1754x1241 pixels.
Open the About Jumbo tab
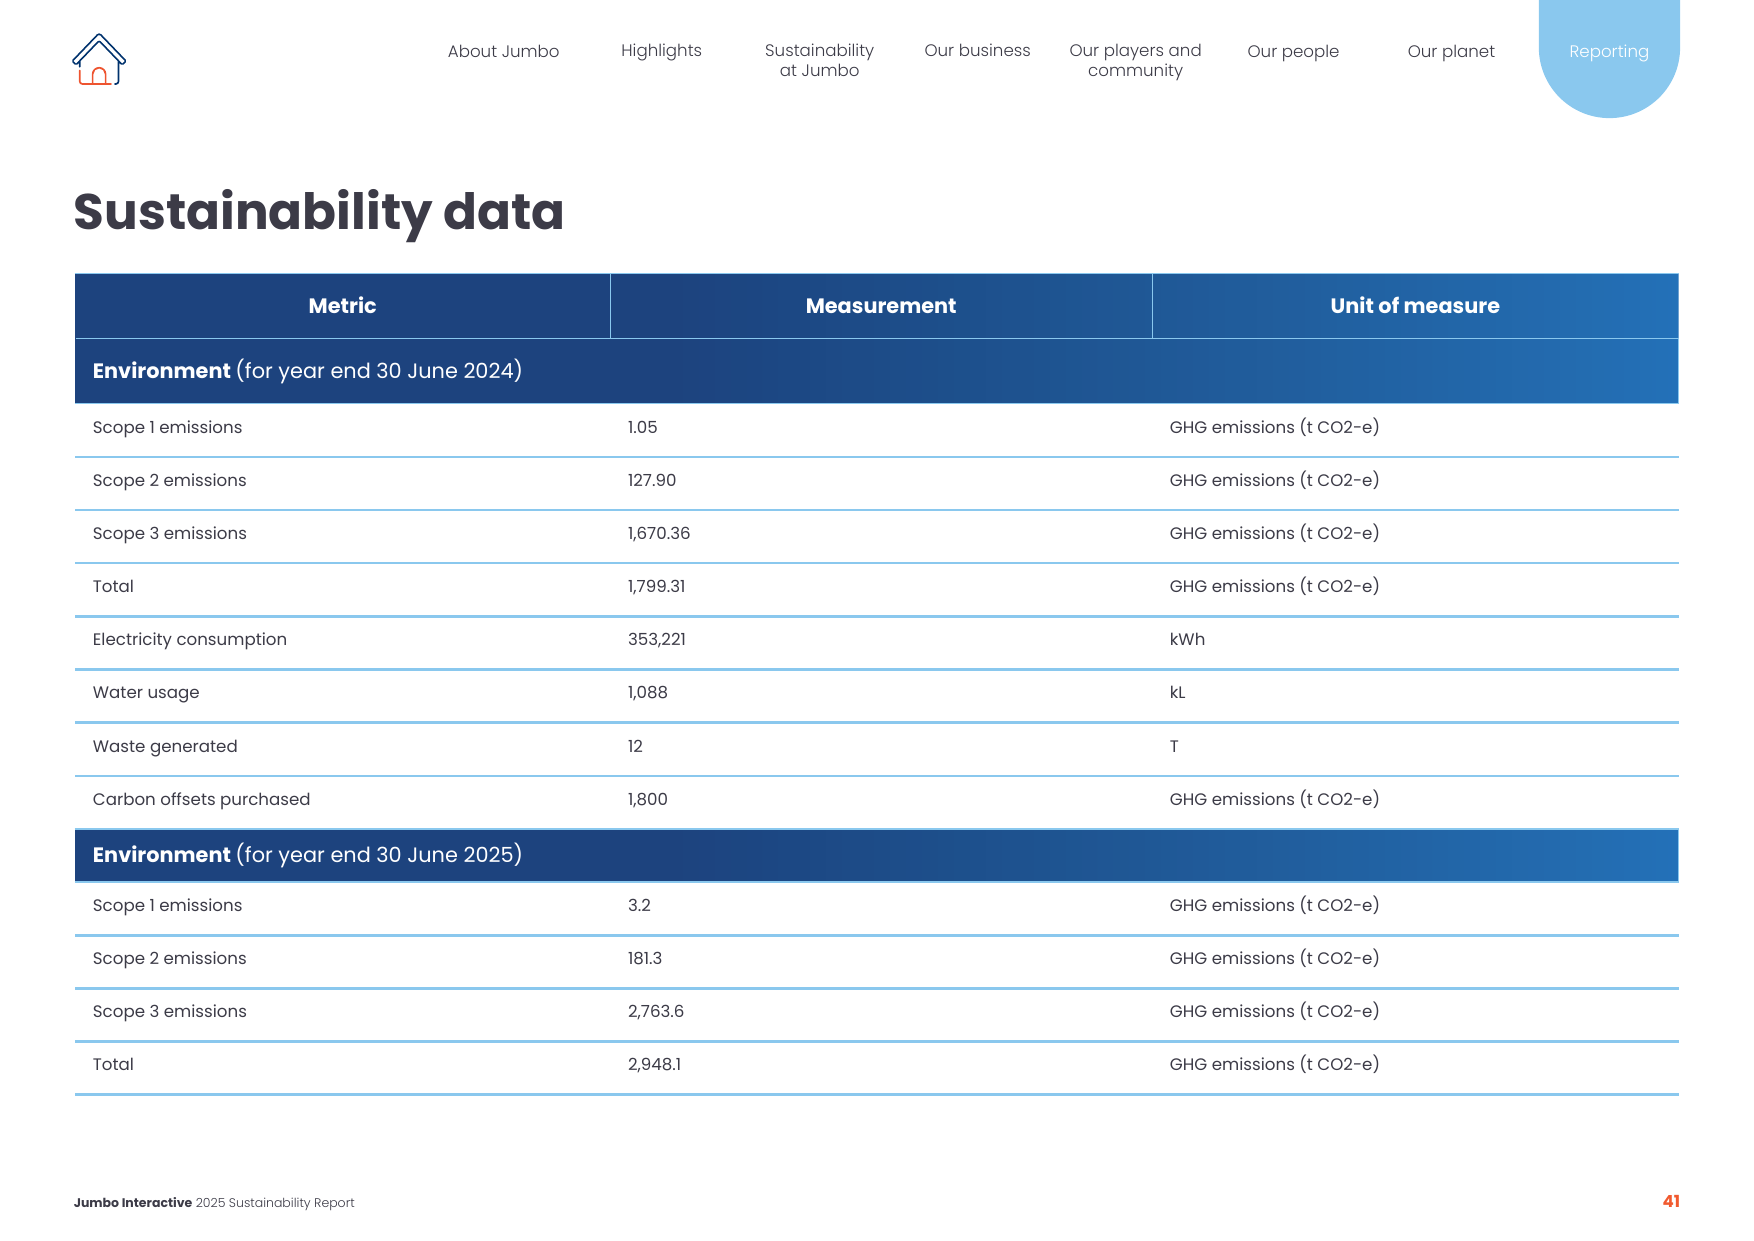click(503, 51)
